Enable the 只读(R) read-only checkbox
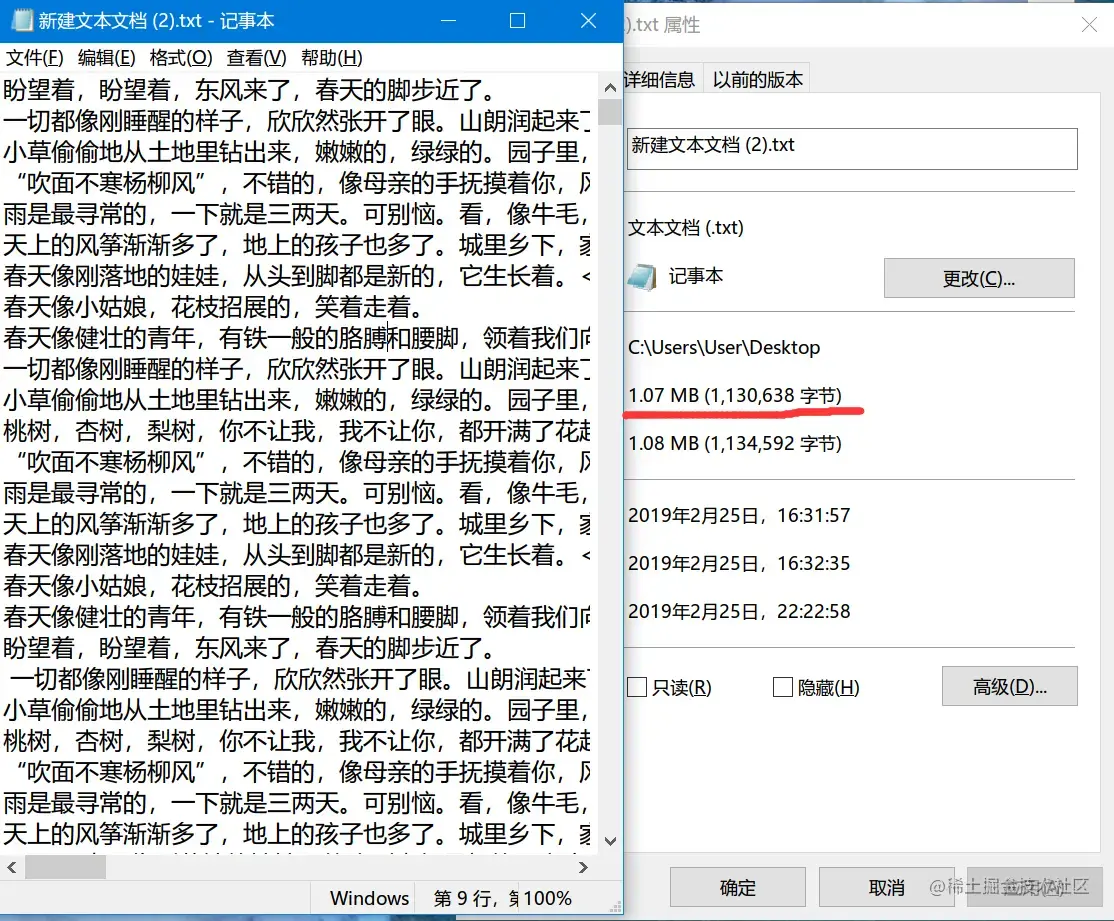The width and height of the screenshot is (1114, 921). click(x=635, y=687)
